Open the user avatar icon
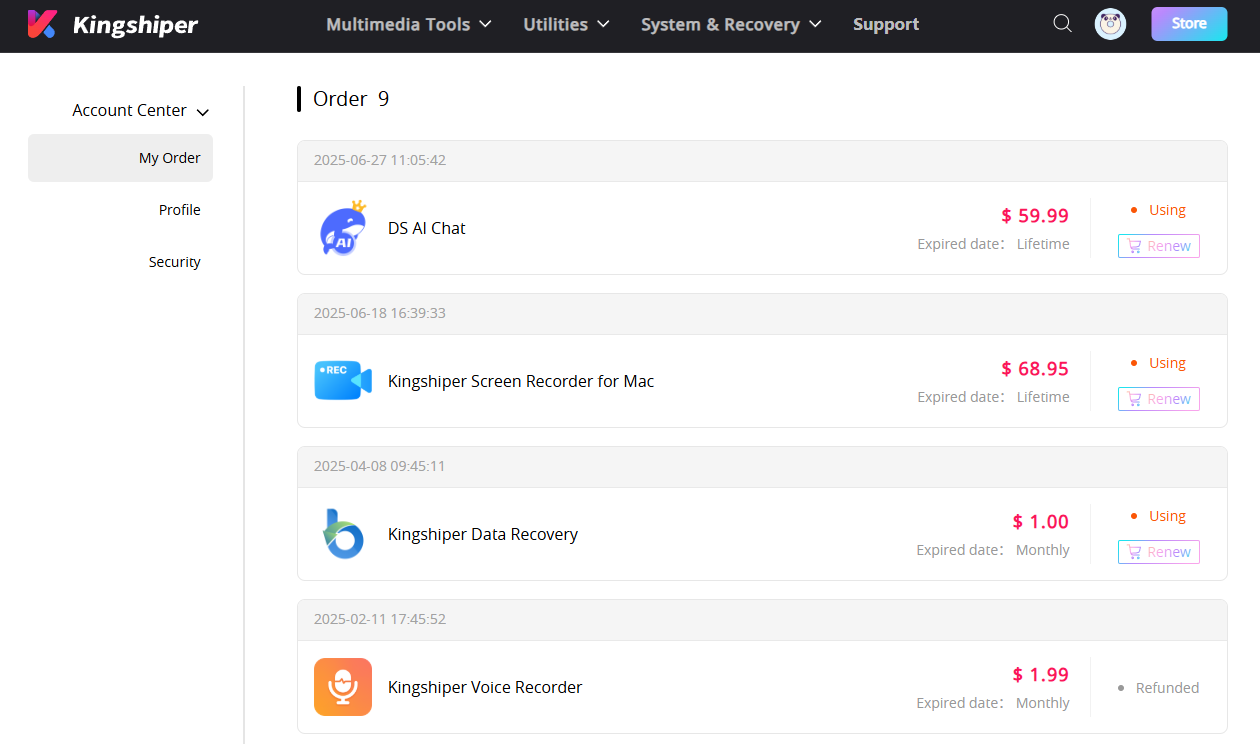Image resolution: width=1260 pixels, height=744 pixels. point(1110,24)
